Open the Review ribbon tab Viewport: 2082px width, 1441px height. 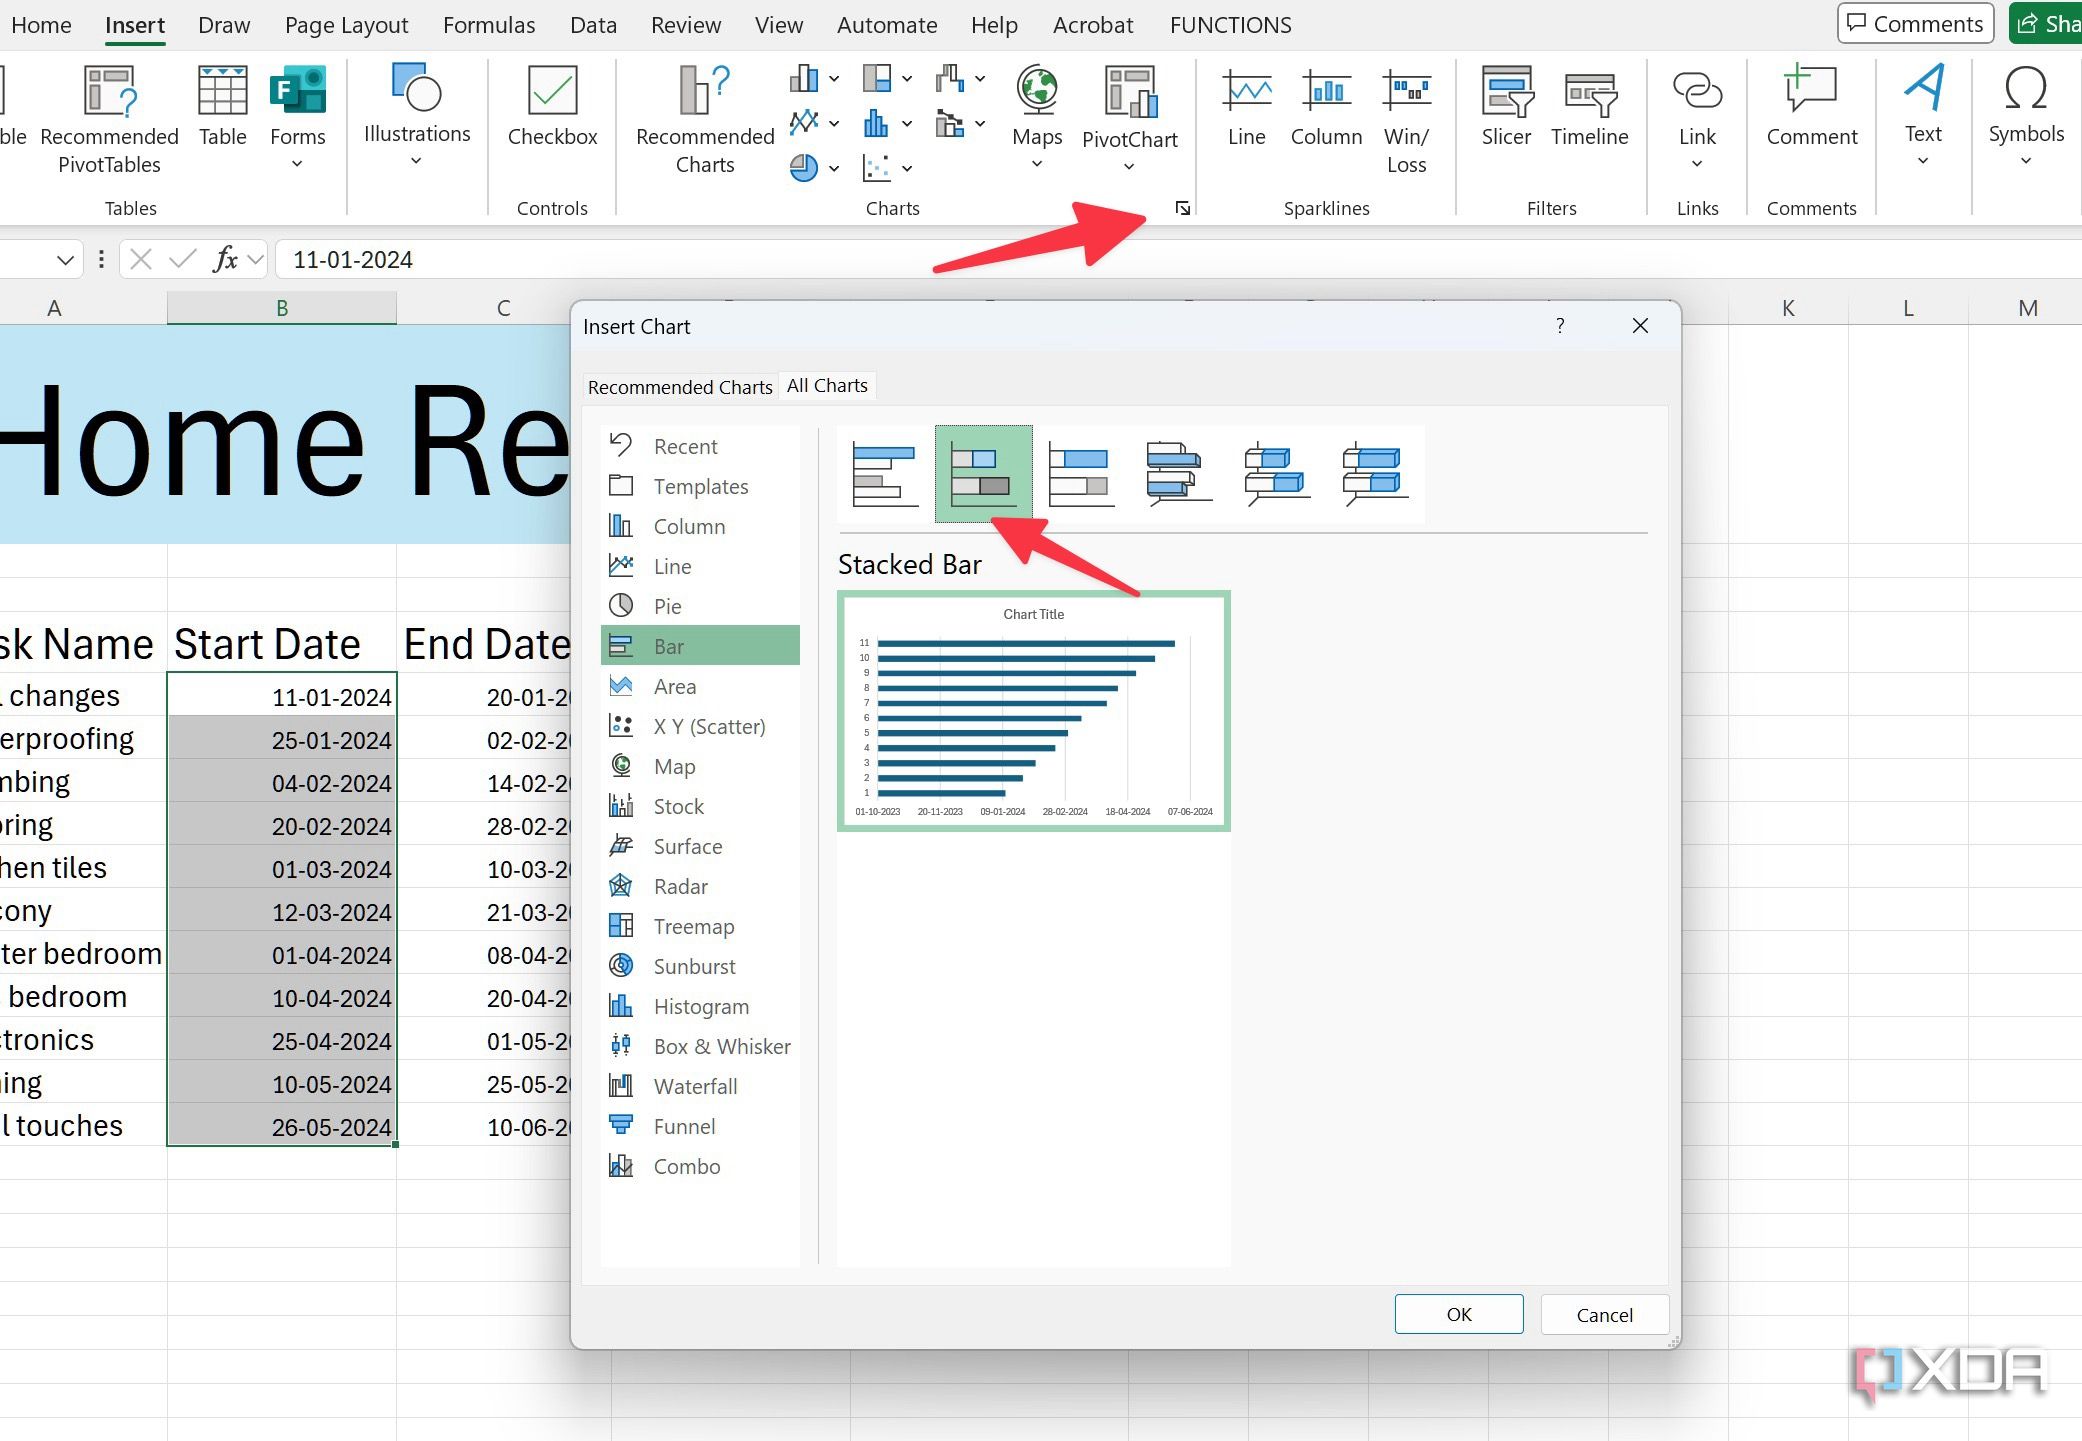click(x=686, y=24)
